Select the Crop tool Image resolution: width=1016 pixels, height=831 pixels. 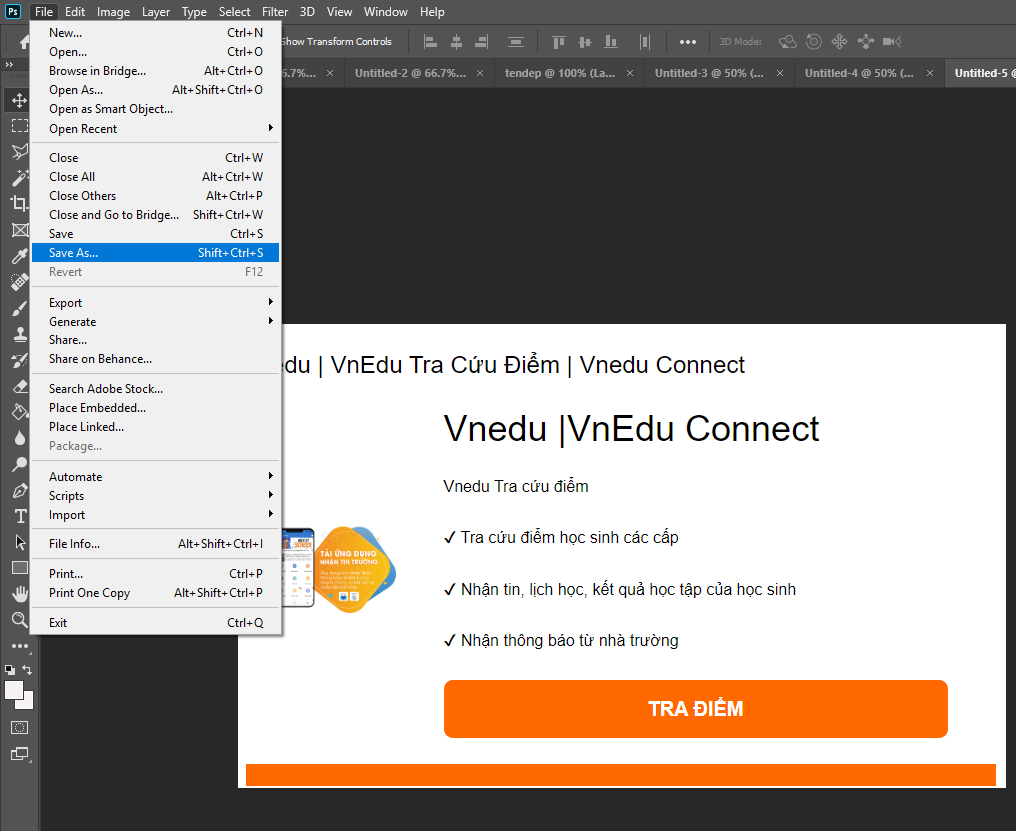tap(19, 204)
